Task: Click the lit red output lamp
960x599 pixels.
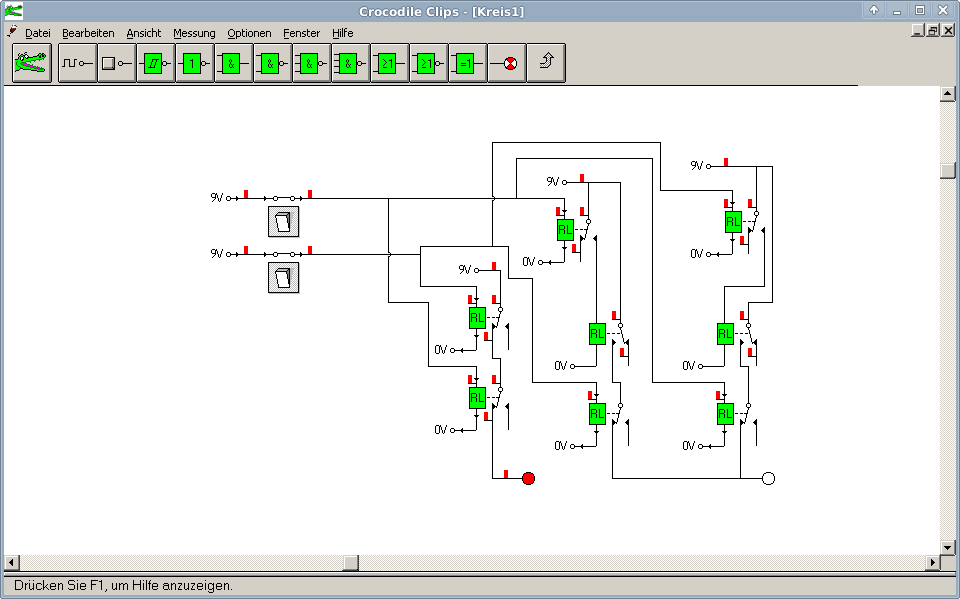Action: 529,478
